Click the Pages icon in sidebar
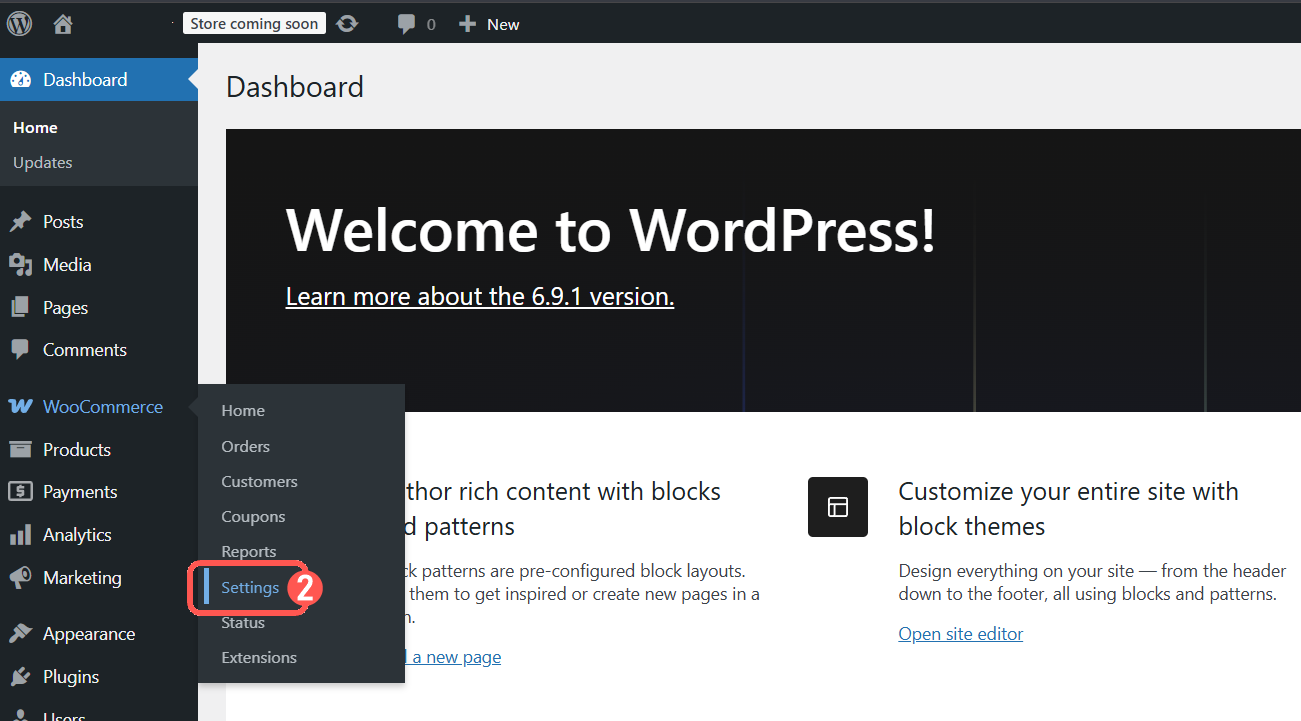 (x=21, y=308)
